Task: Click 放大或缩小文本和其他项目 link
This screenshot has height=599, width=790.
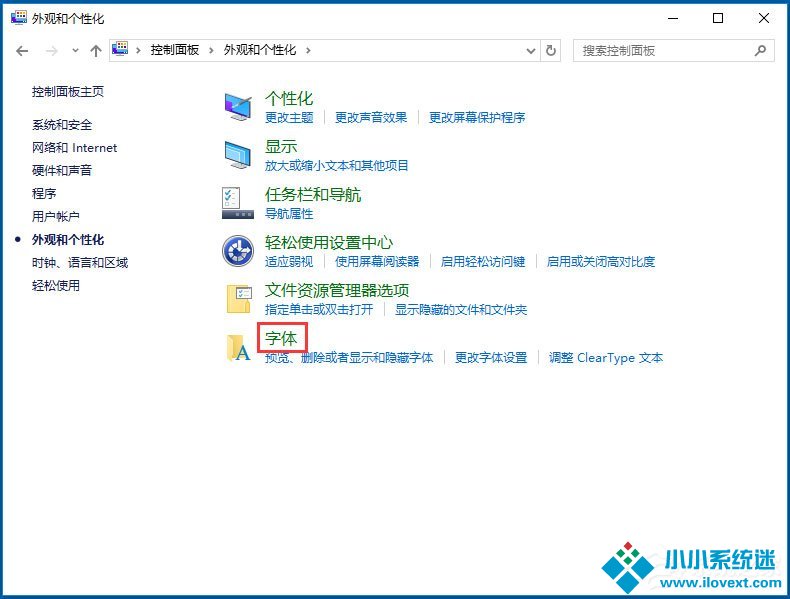Action: [337, 166]
